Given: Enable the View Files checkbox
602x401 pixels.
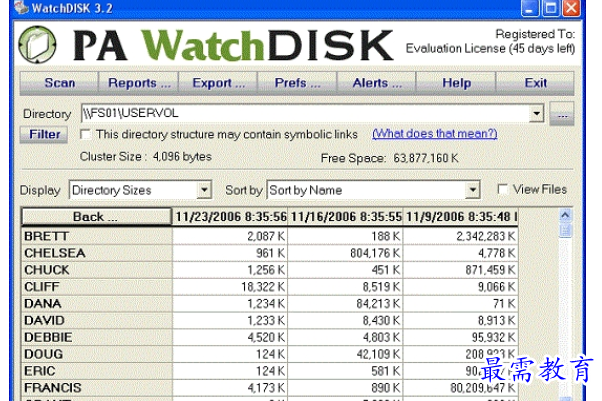Looking at the screenshot, I should pyautogui.click(x=502, y=189).
